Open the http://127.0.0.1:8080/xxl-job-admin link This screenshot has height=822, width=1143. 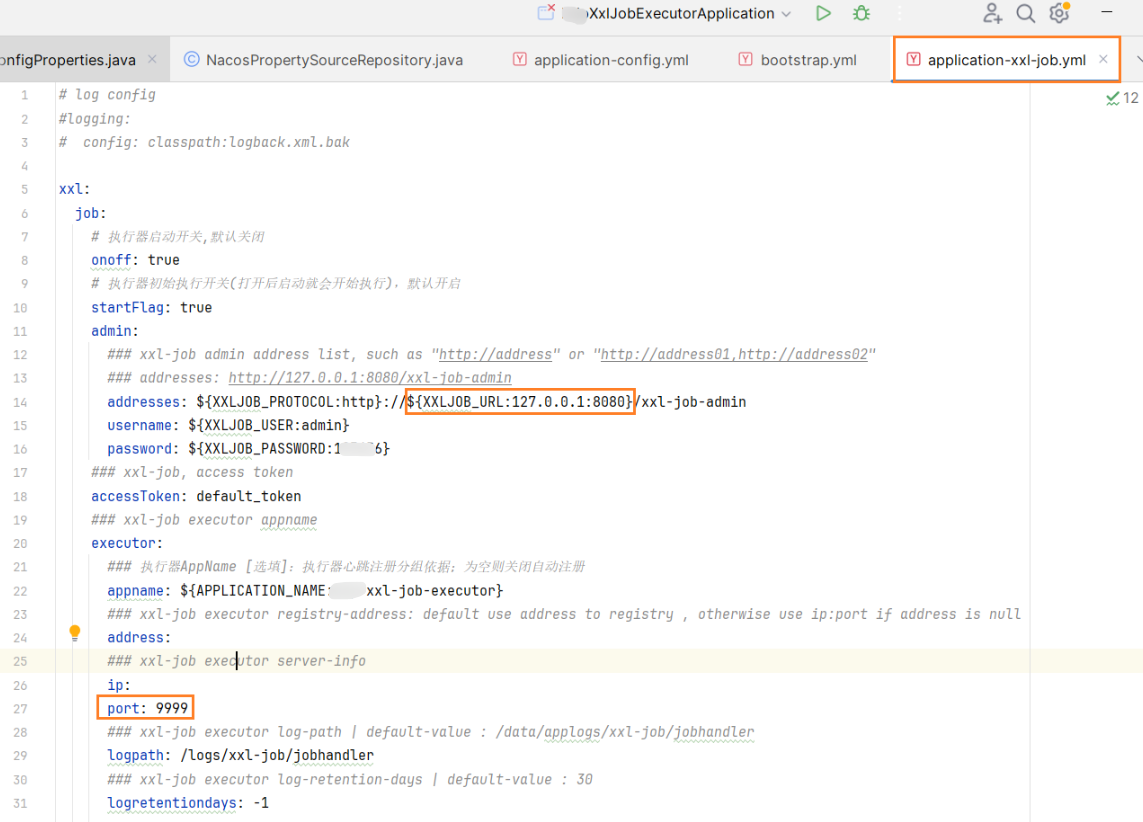click(370, 377)
